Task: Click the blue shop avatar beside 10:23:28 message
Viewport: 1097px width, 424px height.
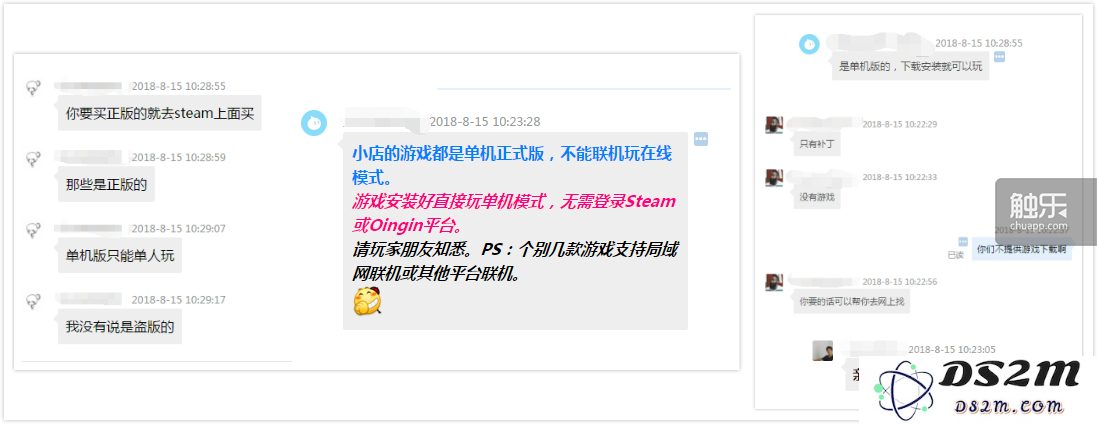Action: click(x=314, y=122)
